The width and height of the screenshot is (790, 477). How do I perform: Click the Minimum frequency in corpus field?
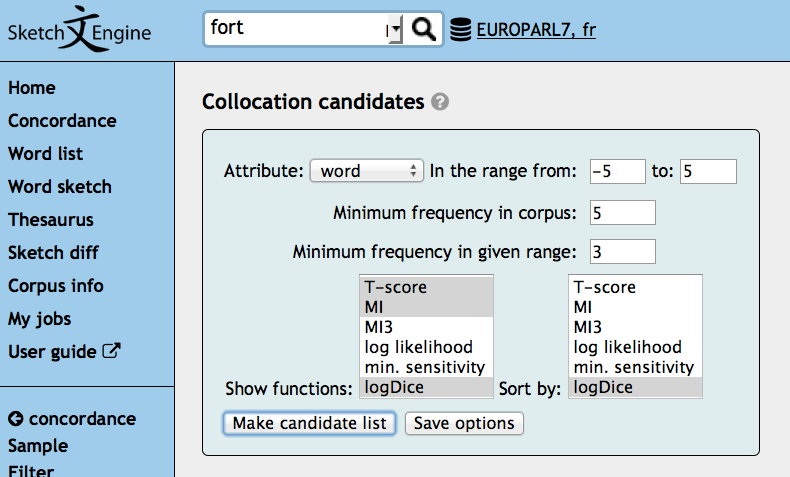[x=622, y=213]
